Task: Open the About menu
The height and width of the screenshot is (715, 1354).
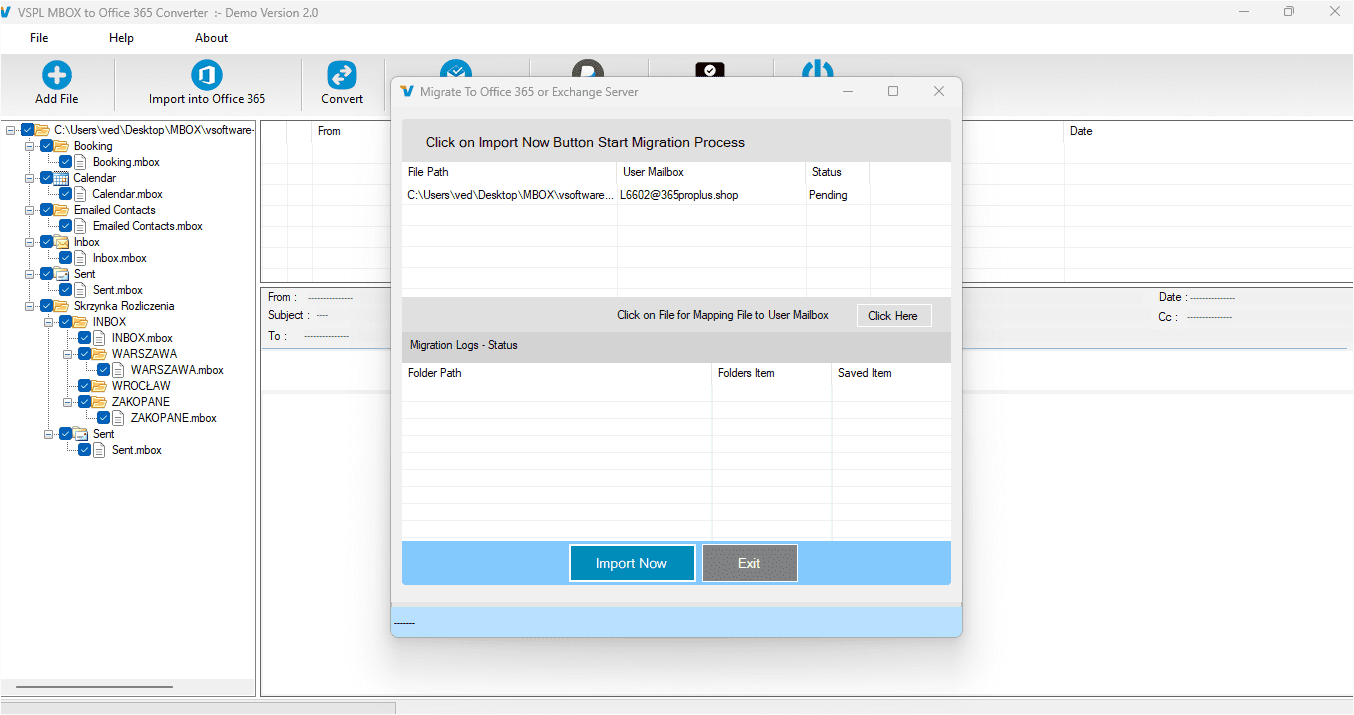Action: (211, 38)
